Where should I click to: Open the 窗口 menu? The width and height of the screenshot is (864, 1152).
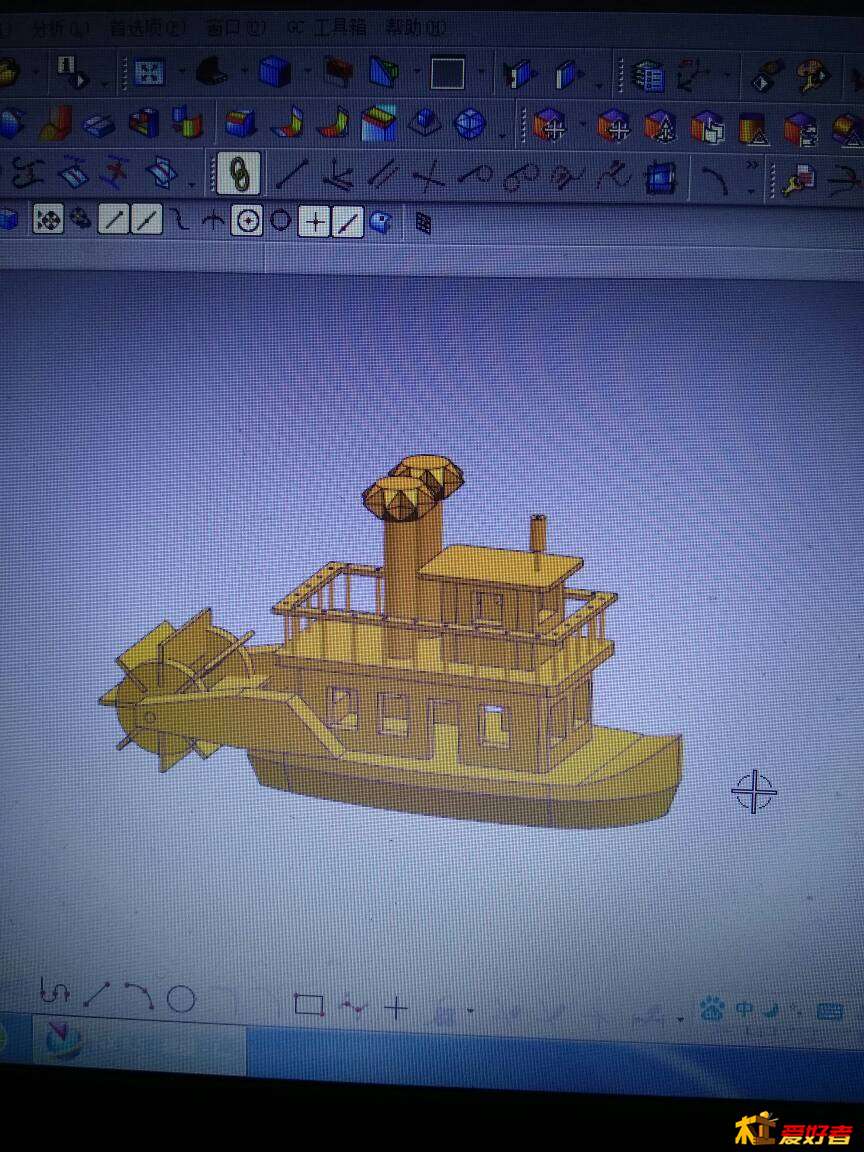point(235,29)
